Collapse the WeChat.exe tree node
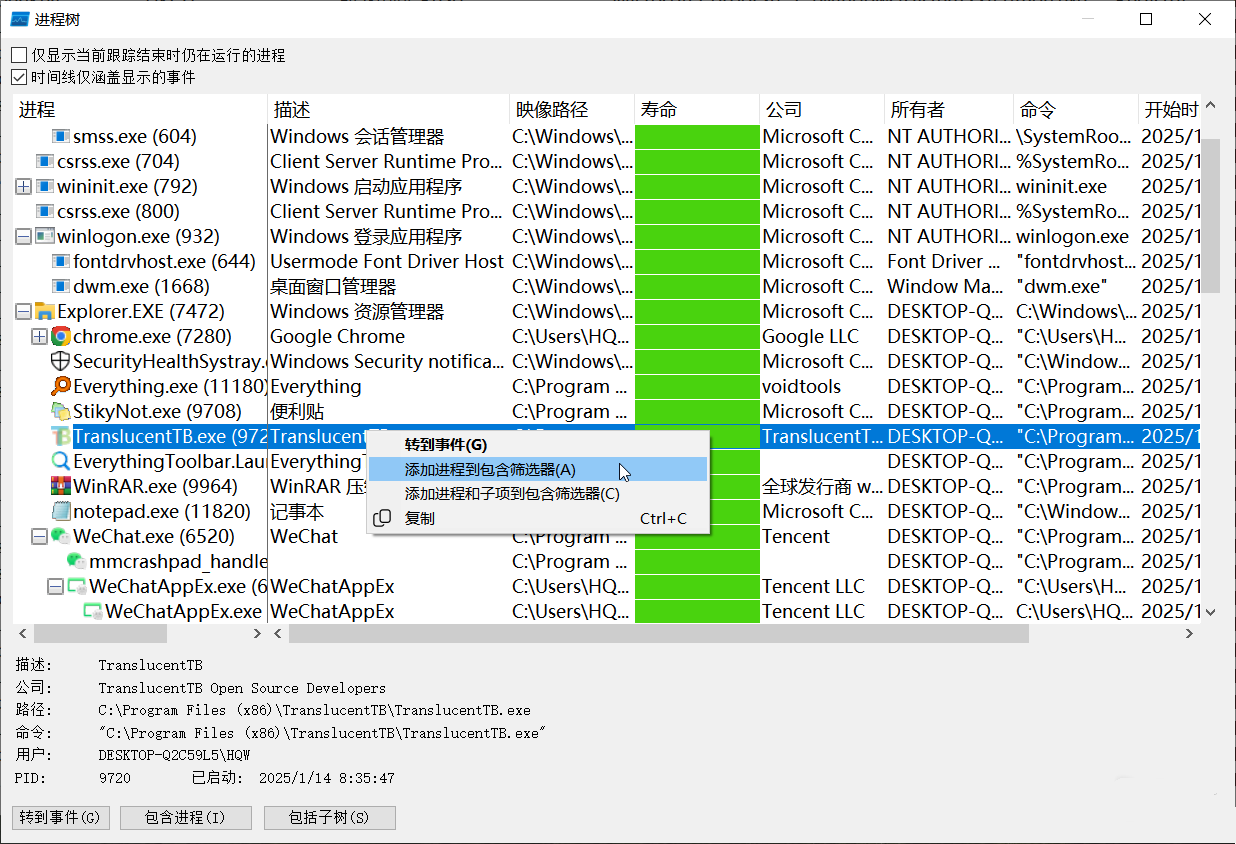Screen dimensions: 1236x844 [x=39, y=536]
